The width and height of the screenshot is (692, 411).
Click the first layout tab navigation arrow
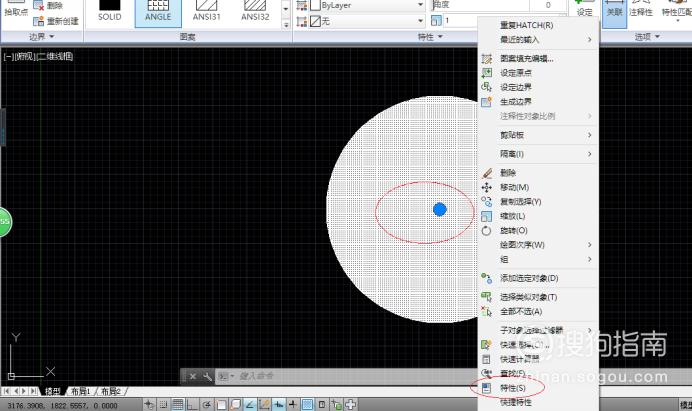pyautogui.click(x=6, y=391)
